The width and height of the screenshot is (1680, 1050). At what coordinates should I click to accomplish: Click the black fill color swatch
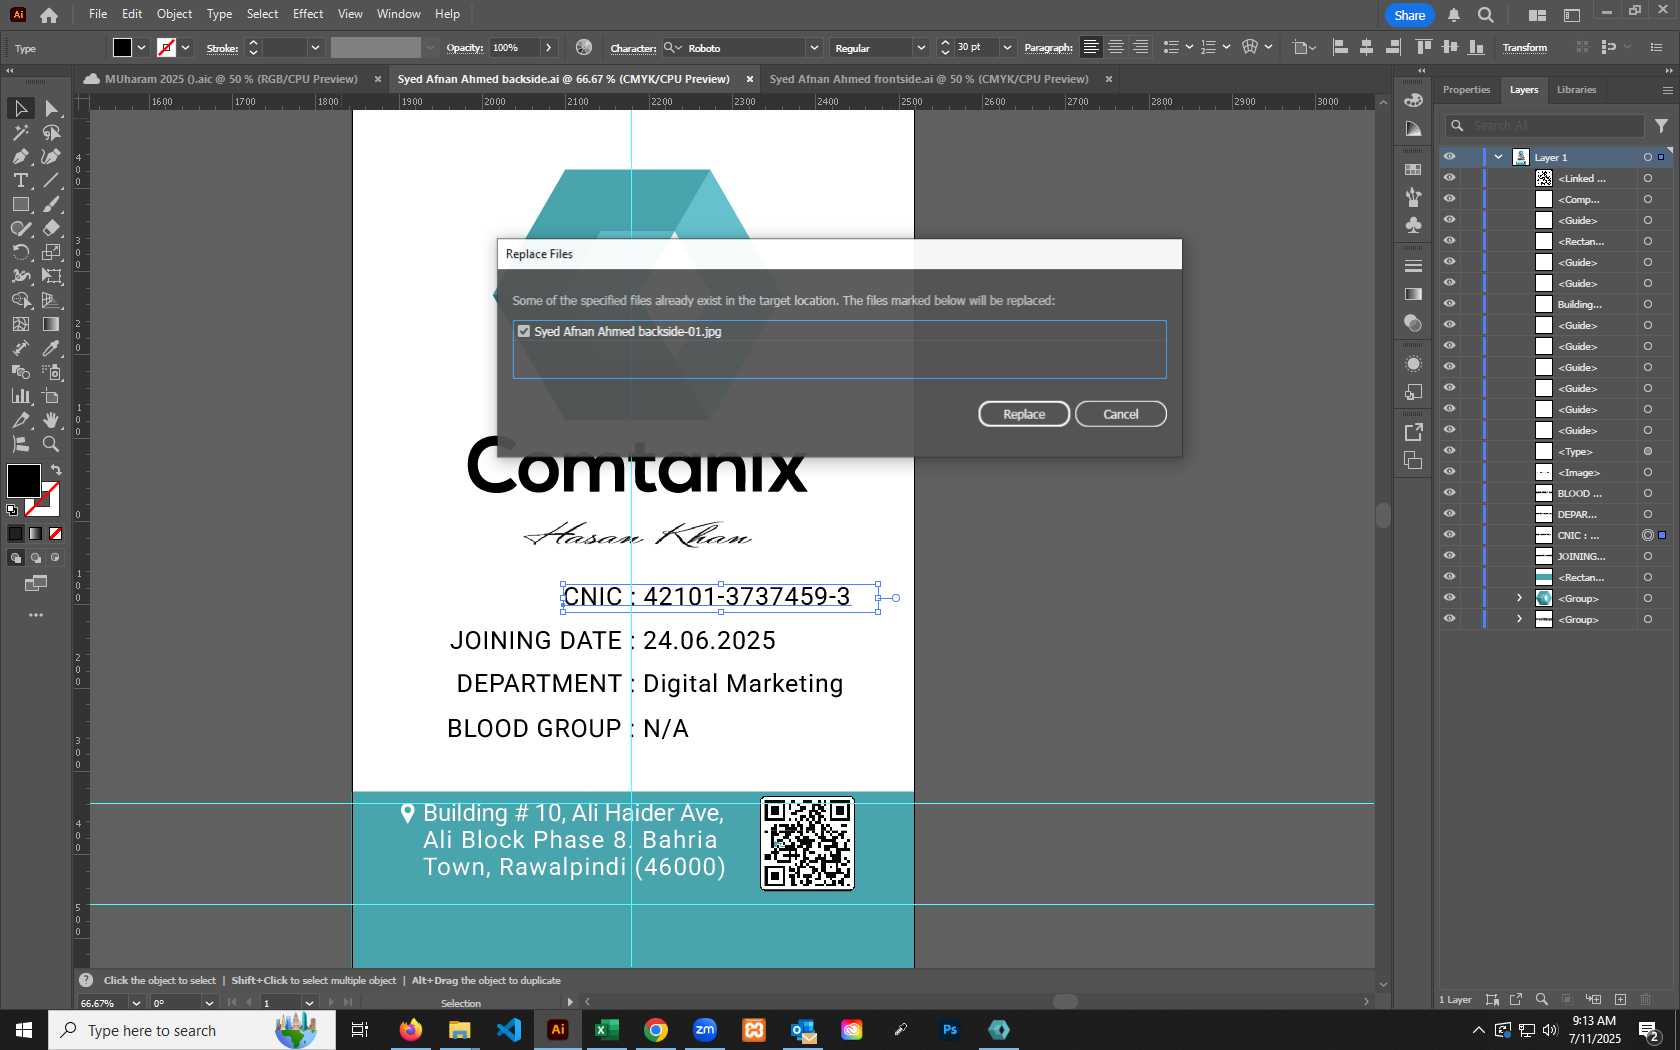(x=24, y=481)
